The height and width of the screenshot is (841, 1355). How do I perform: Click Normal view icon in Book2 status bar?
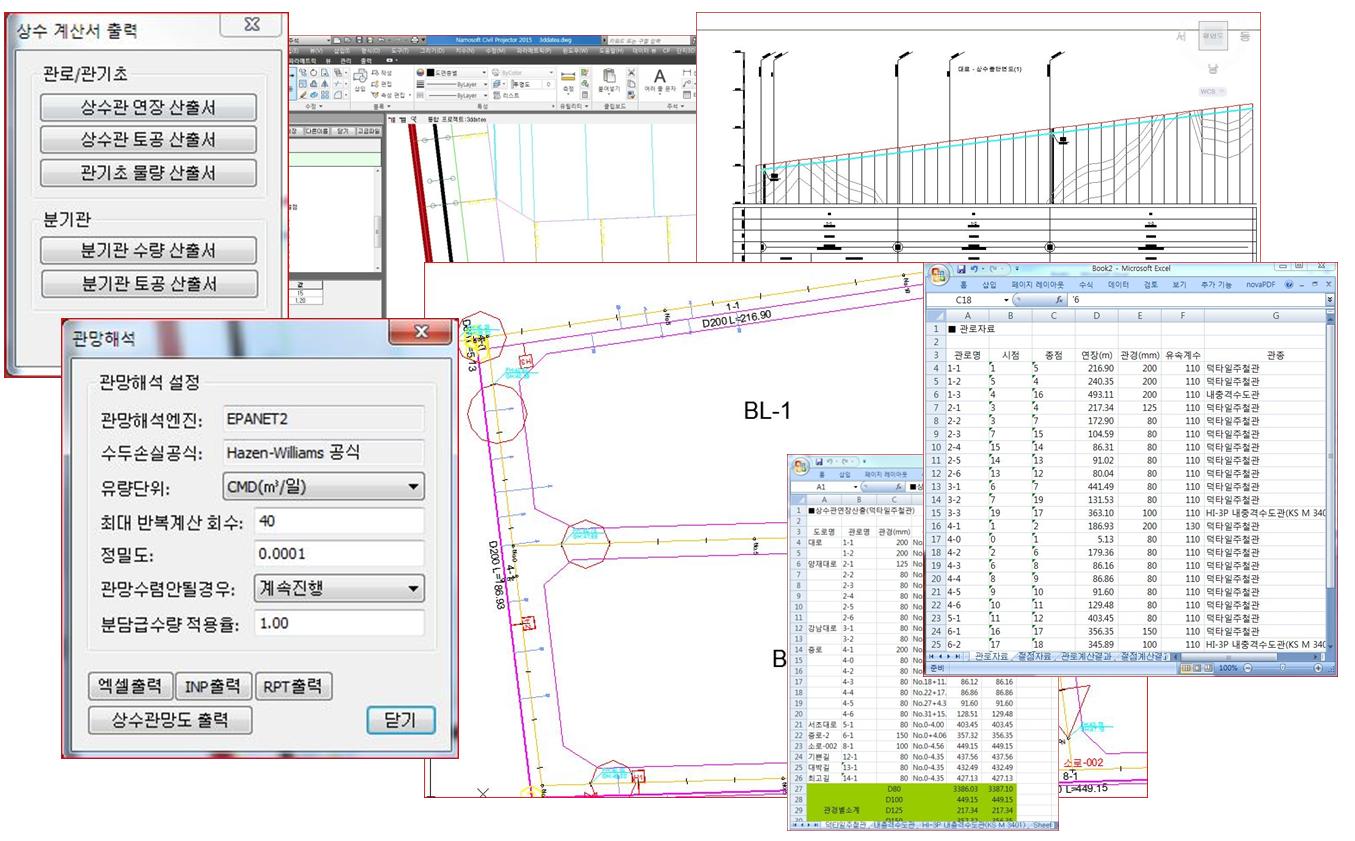(1186, 668)
